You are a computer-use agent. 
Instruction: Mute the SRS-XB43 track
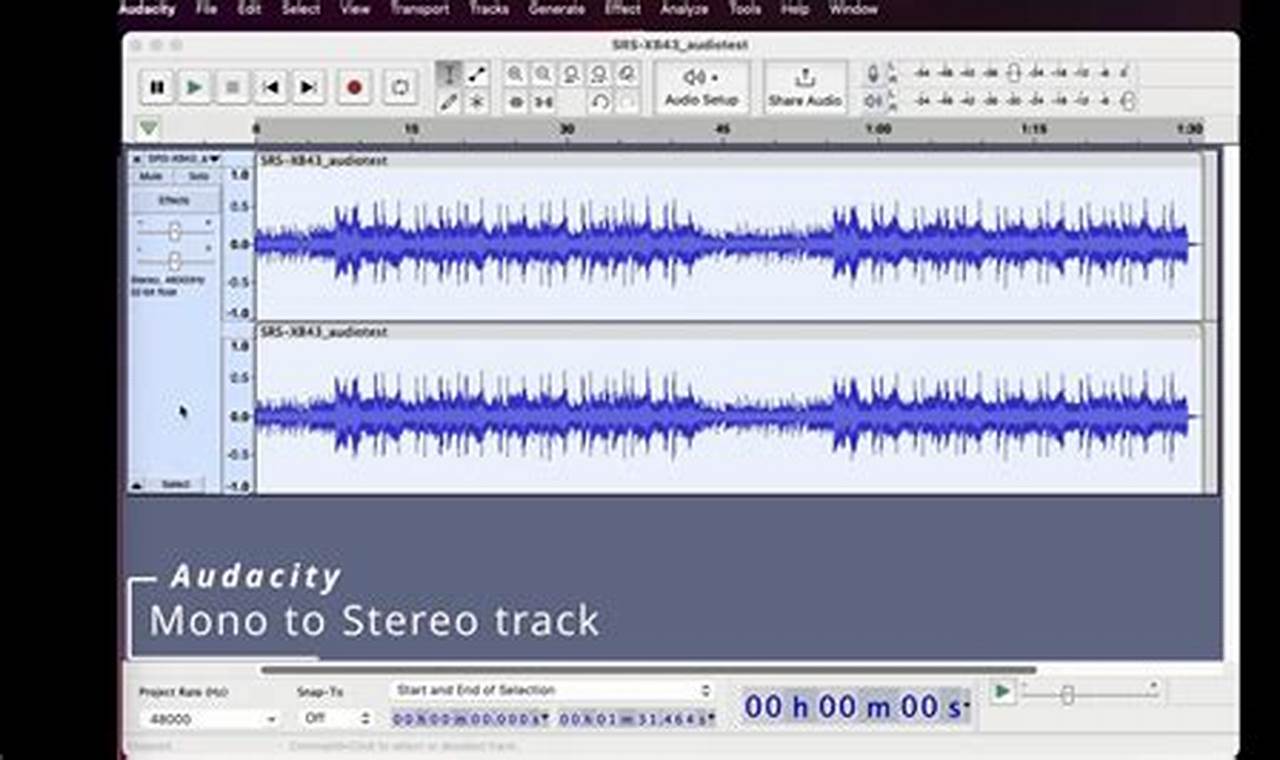[x=151, y=176]
